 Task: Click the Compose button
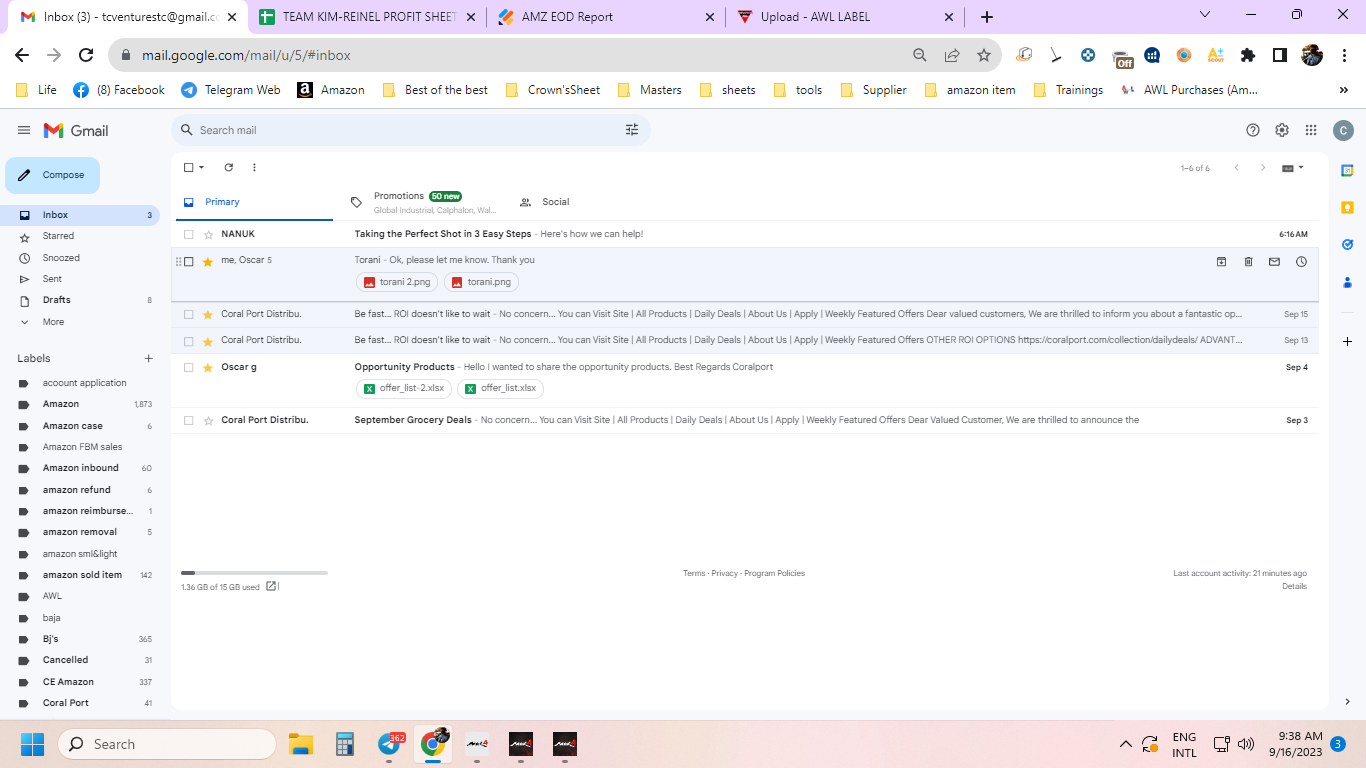point(53,175)
